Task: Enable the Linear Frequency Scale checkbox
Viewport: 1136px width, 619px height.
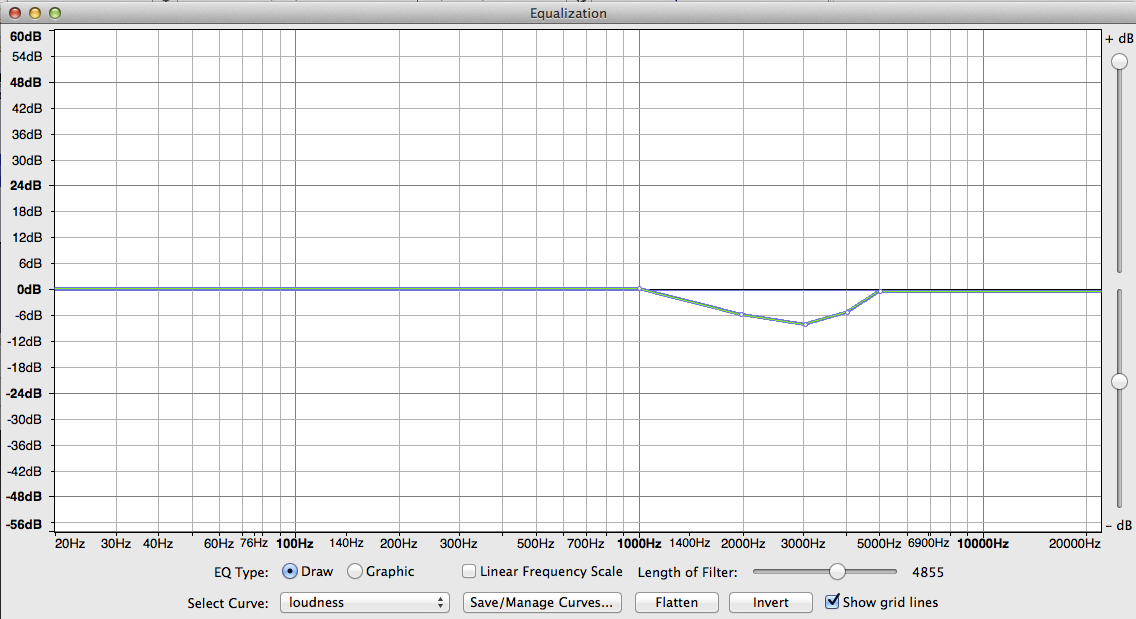Action: [469, 571]
